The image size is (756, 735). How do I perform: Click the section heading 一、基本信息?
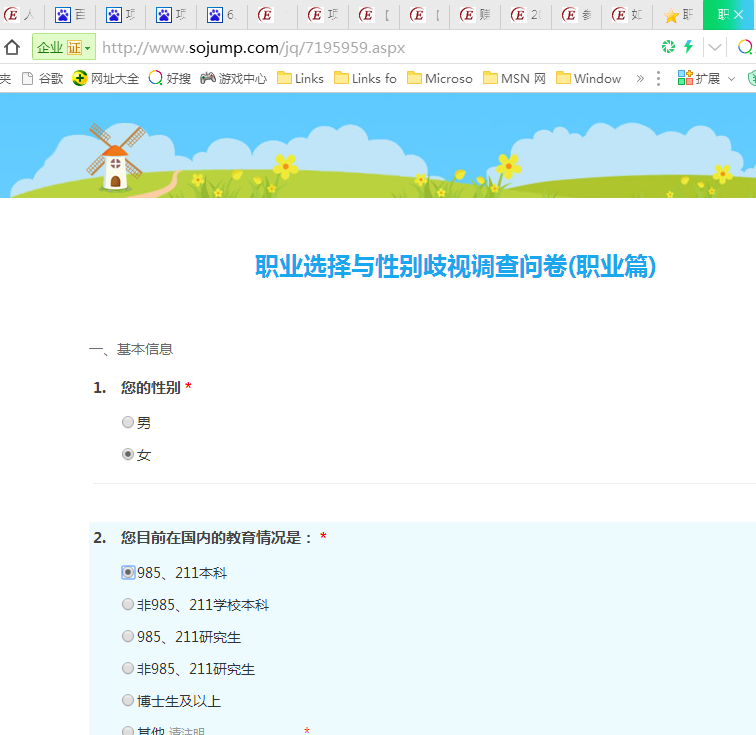point(131,349)
